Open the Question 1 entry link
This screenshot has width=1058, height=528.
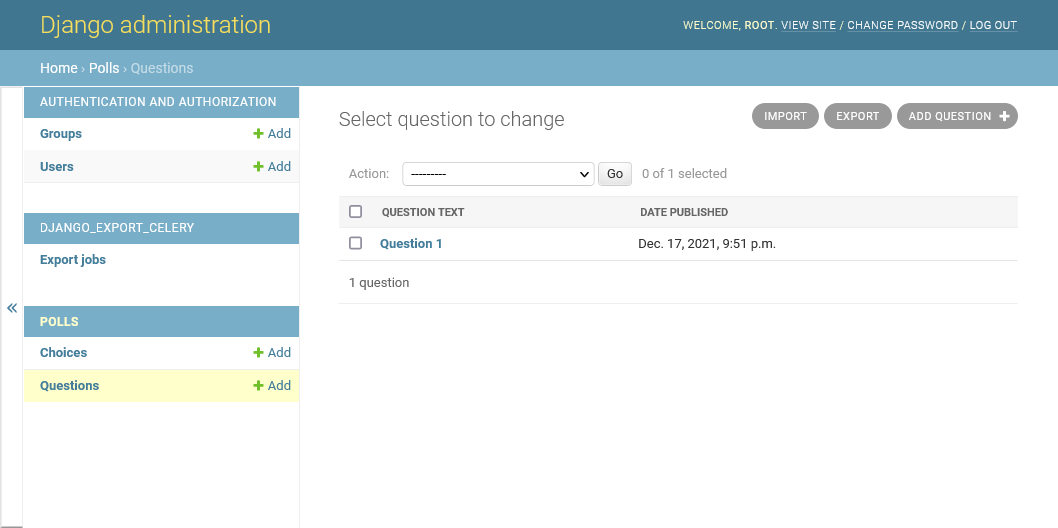click(411, 243)
